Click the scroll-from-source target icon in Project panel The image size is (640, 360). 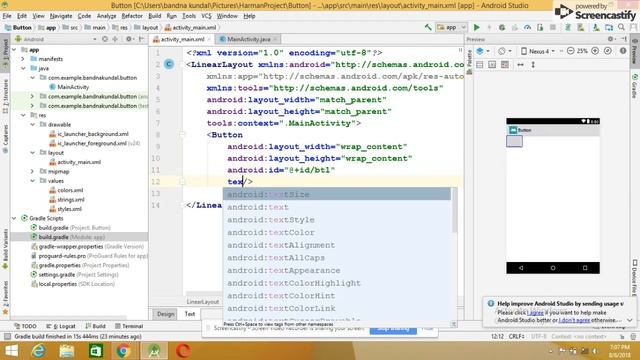[105, 39]
